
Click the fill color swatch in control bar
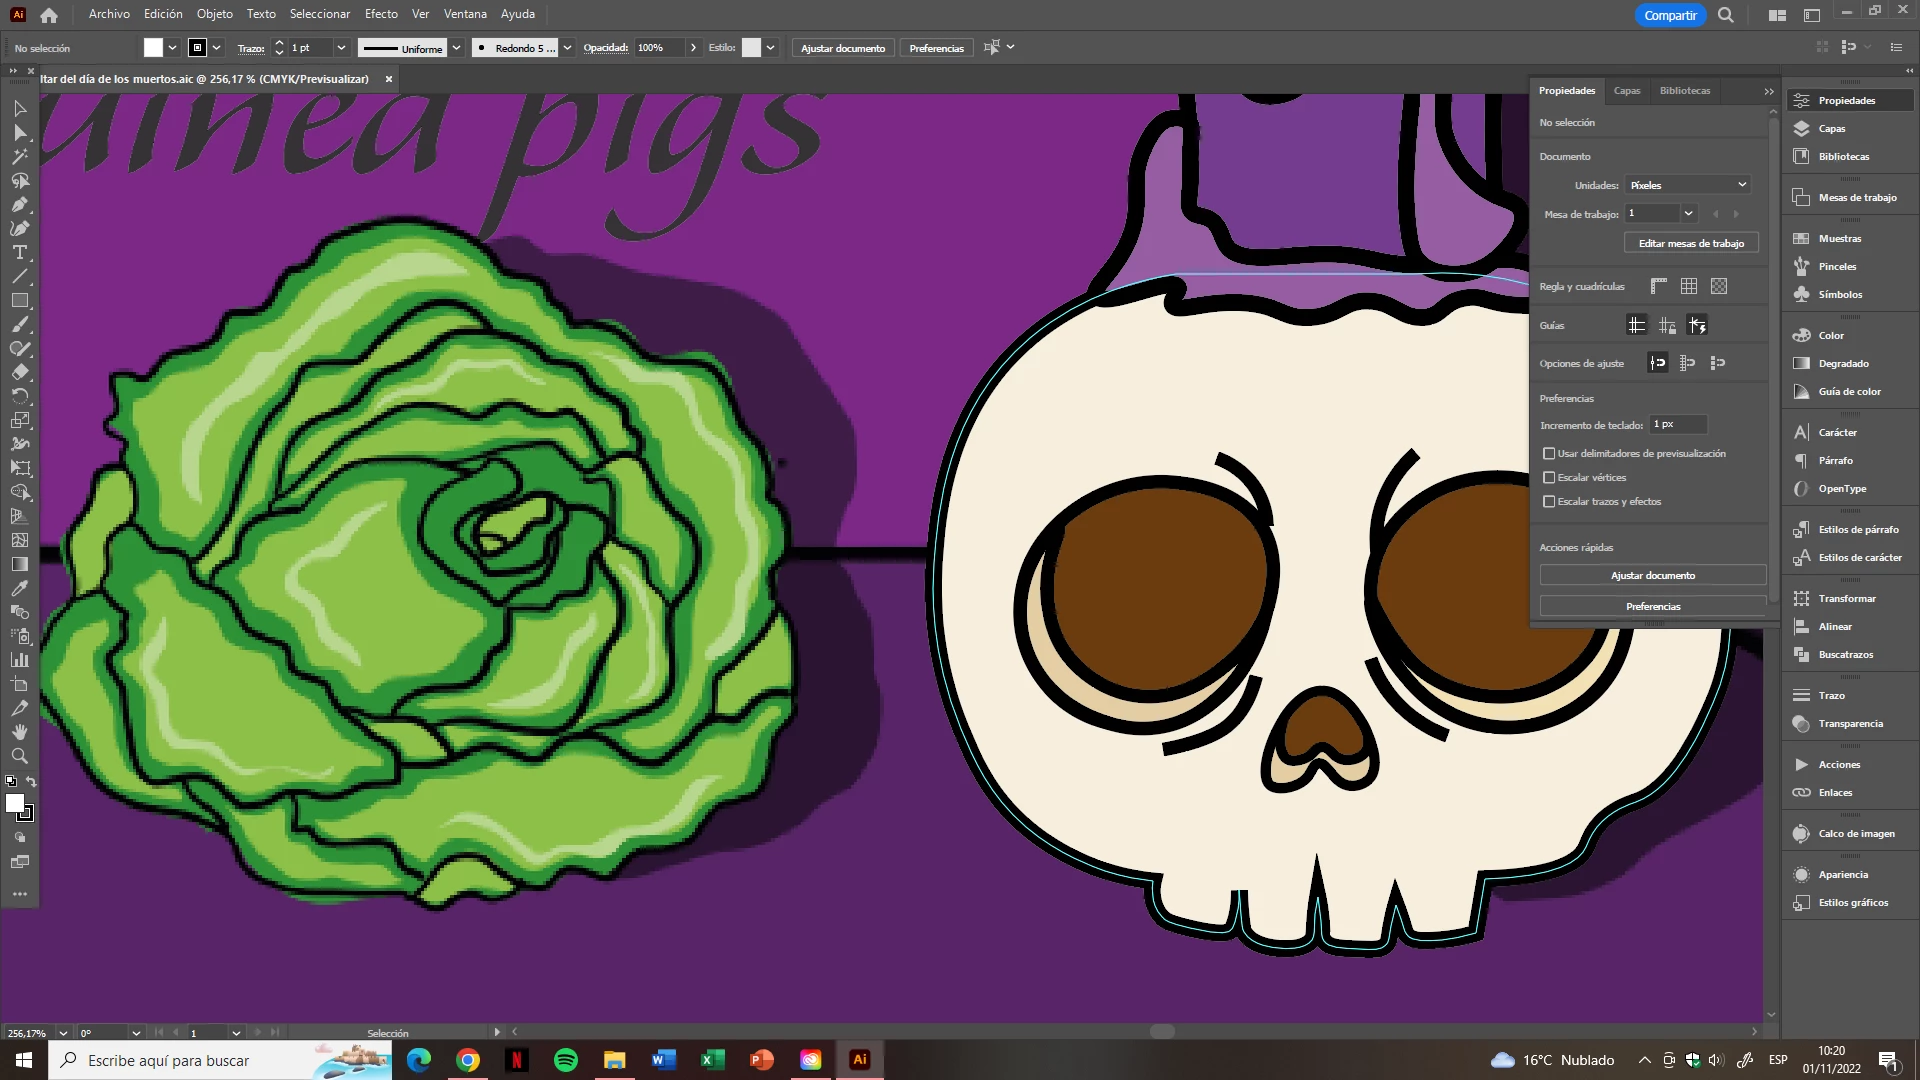(153, 47)
